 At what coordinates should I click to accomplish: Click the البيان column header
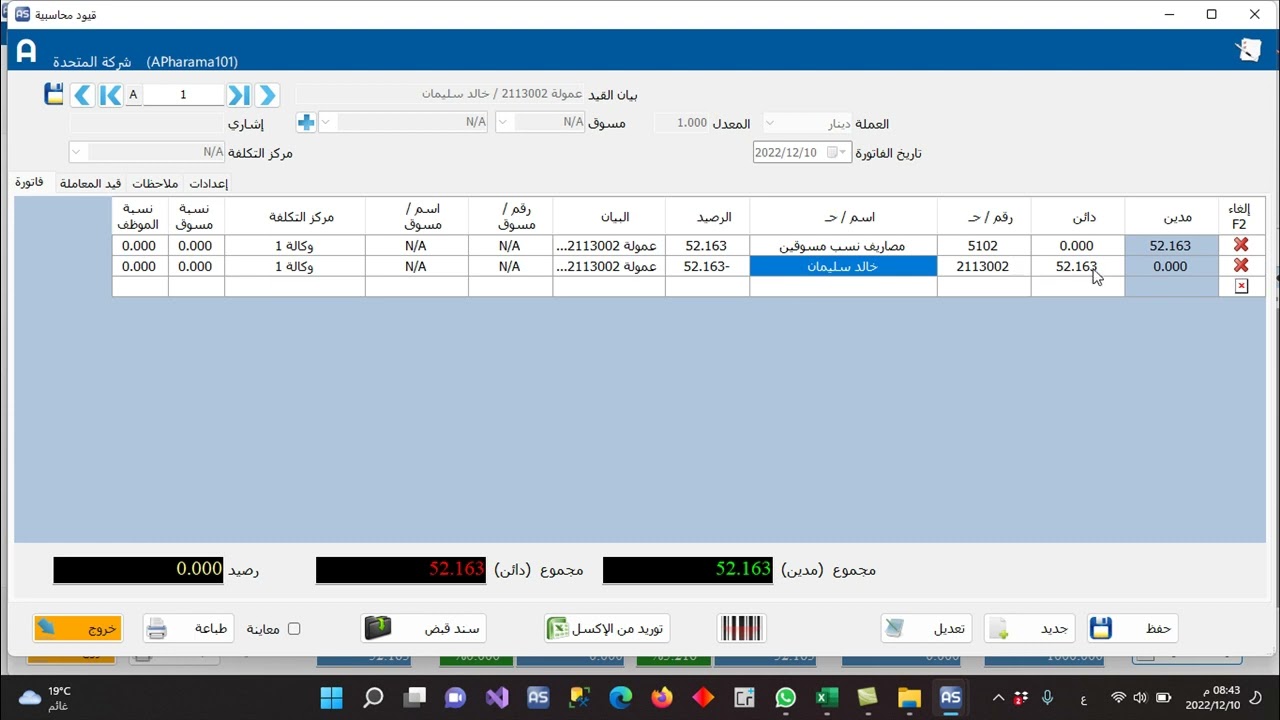tap(609, 217)
